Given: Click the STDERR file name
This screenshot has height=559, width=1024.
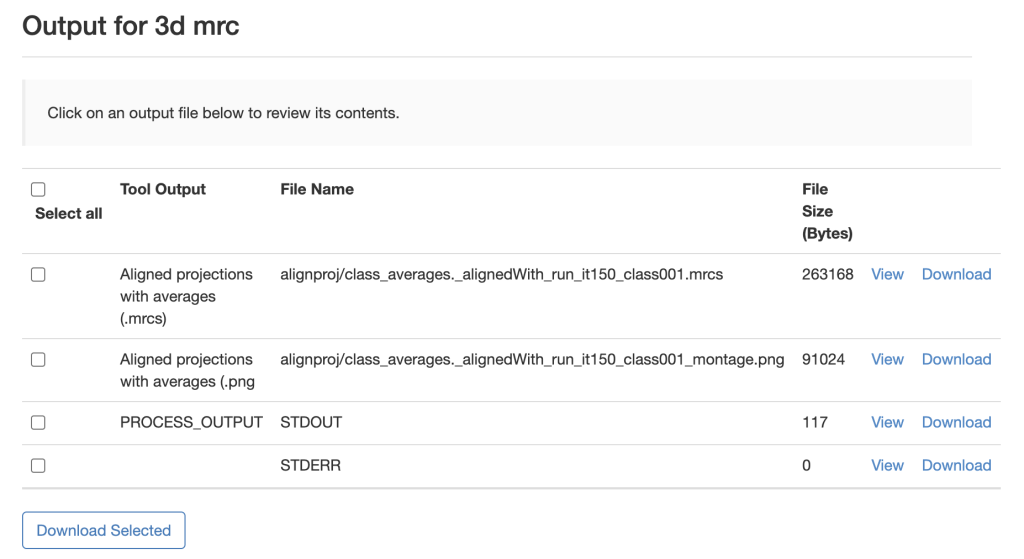Looking at the screenshot, I should point(310,465).
